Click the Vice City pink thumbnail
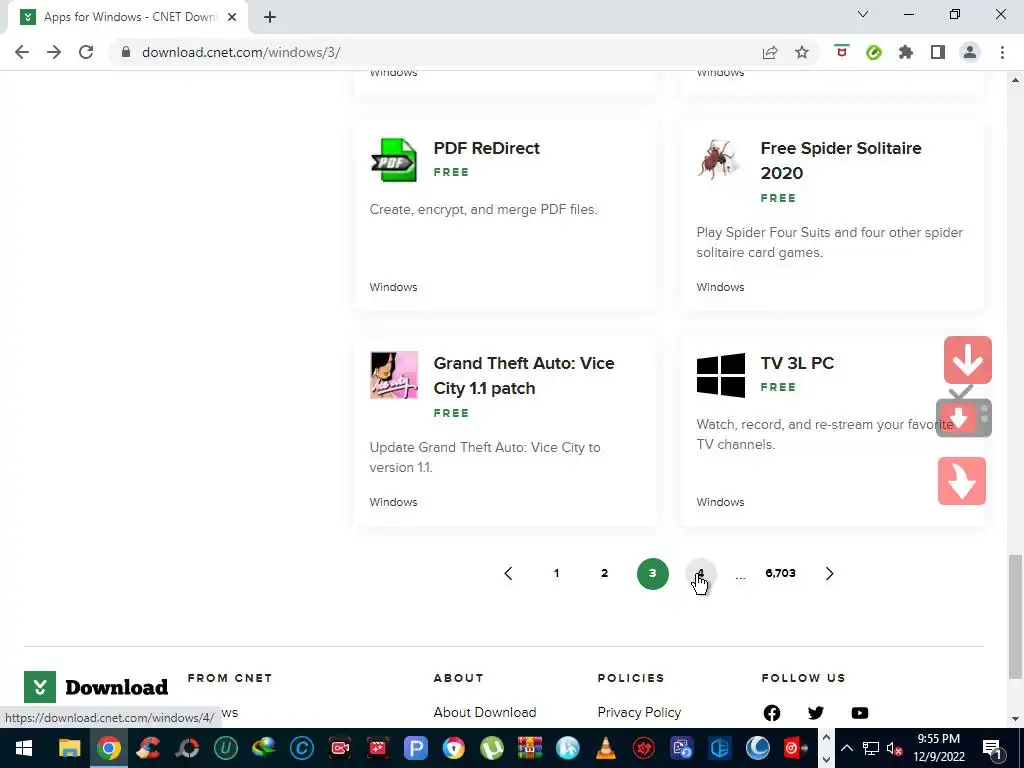 (x=394, y=375)
